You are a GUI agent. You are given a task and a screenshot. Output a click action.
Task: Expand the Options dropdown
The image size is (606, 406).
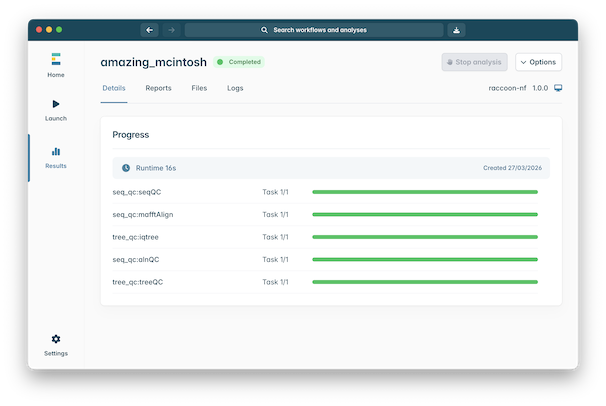pos(538,62)
